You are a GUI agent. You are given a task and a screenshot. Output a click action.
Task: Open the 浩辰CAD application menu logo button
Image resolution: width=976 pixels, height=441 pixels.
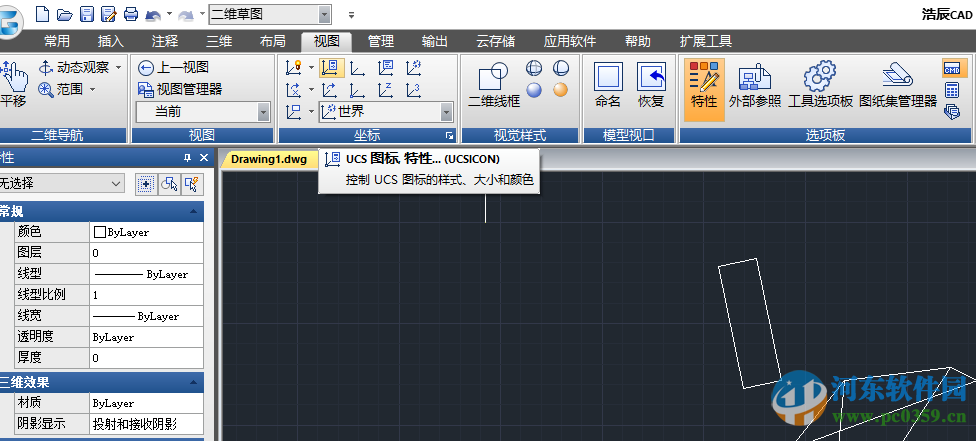point(9,21)
